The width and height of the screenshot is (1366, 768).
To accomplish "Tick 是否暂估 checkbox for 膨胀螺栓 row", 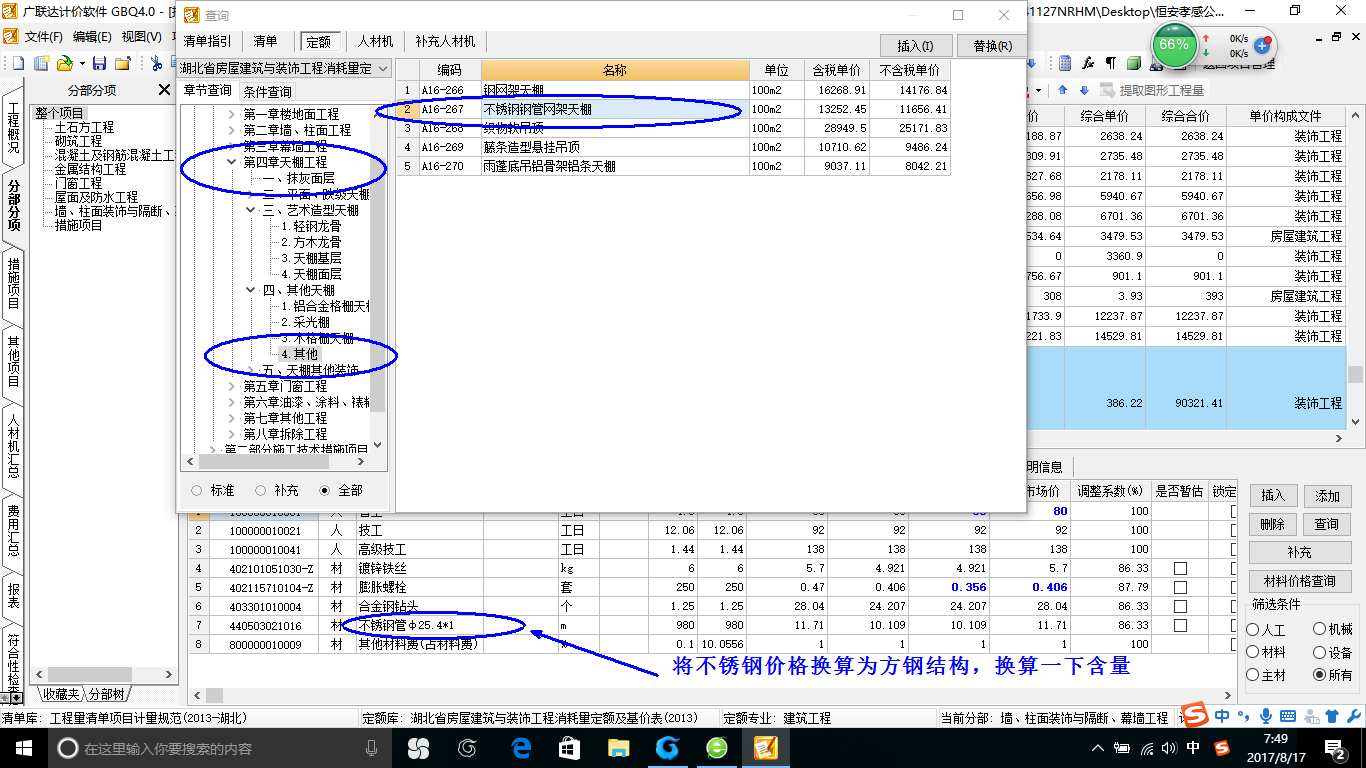I will tap(1180, 587).
